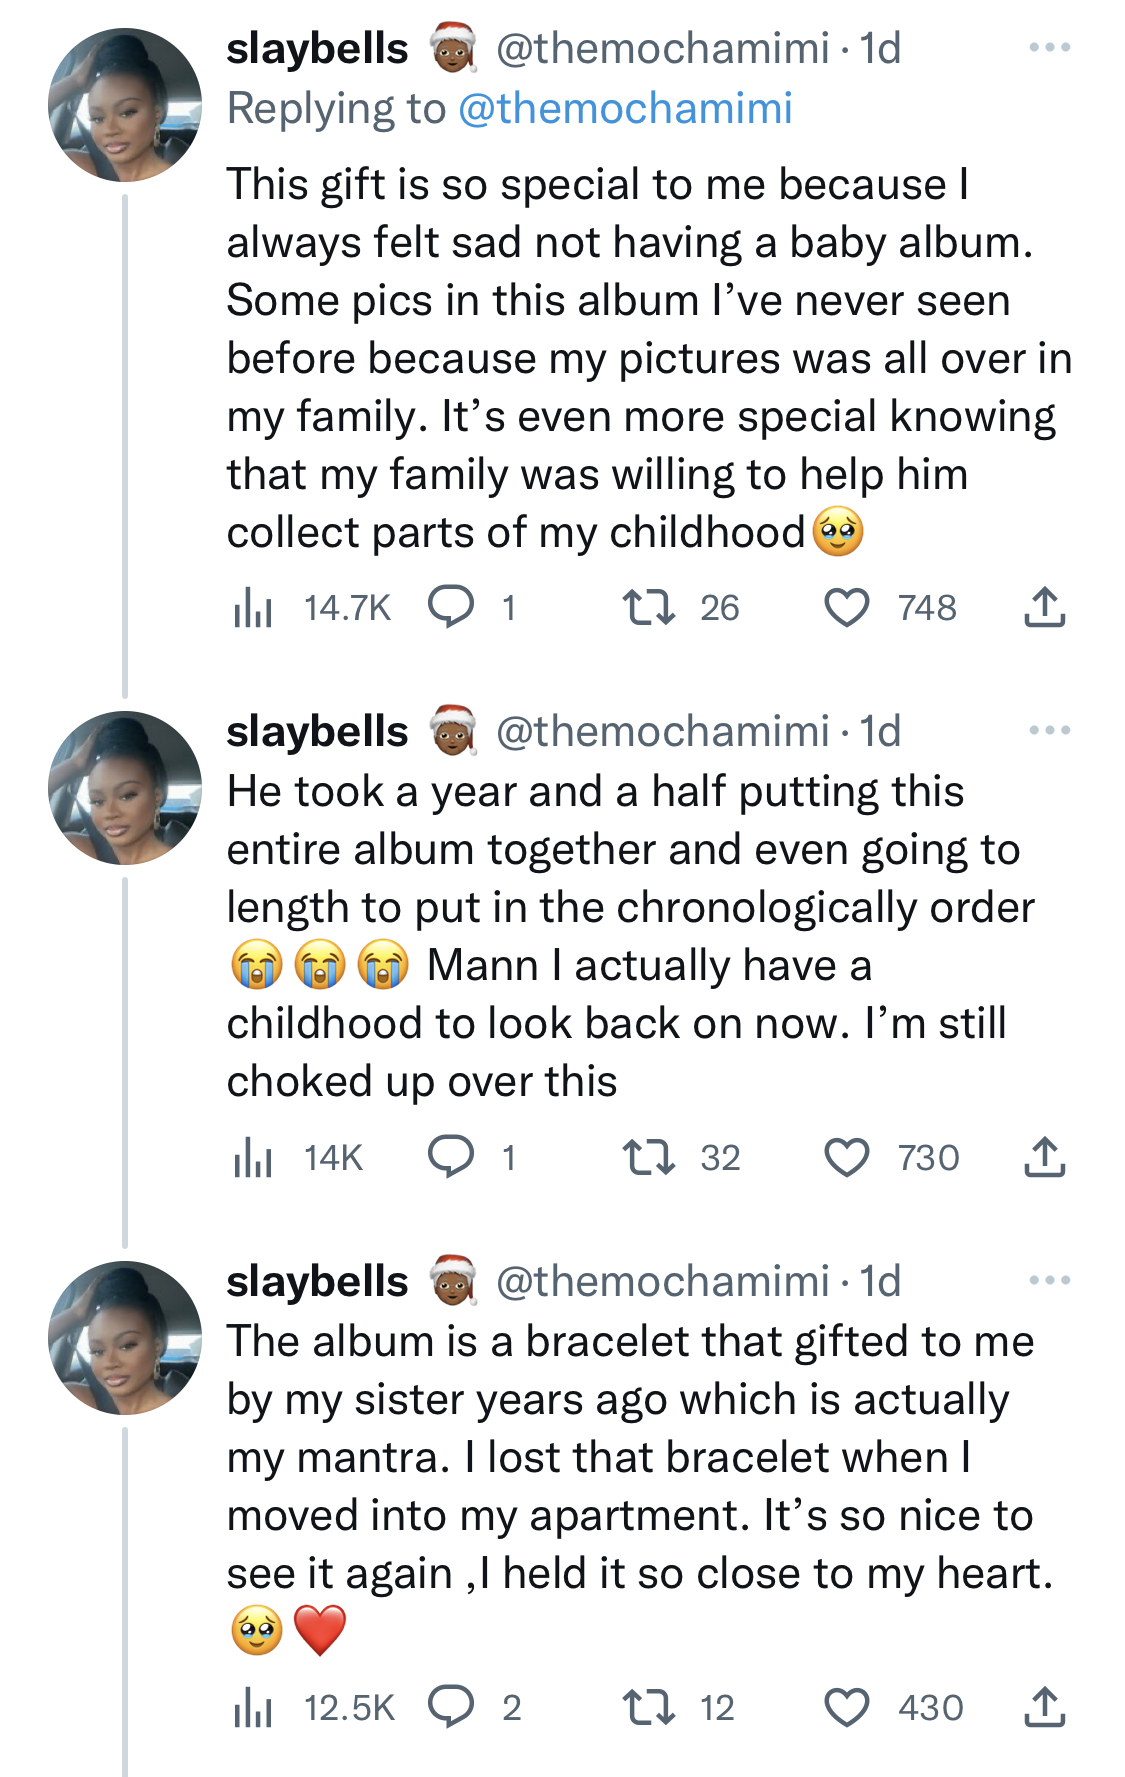The width and height of the screenshot is (1125, 1777).
Task: Open more options on the second tweet
Action: coord(1050,731)
